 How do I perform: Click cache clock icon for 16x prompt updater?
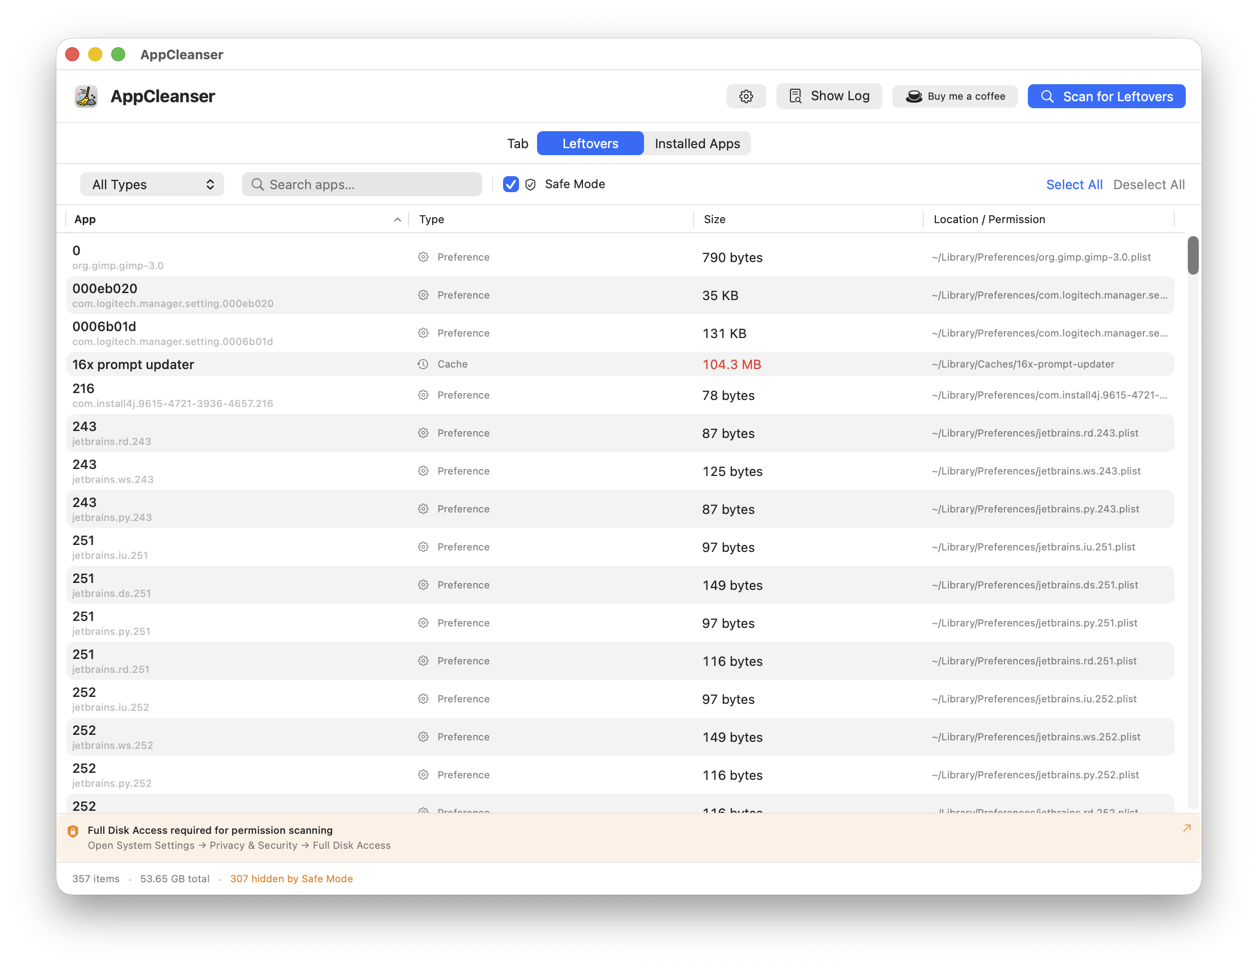[x=423, y=364]
